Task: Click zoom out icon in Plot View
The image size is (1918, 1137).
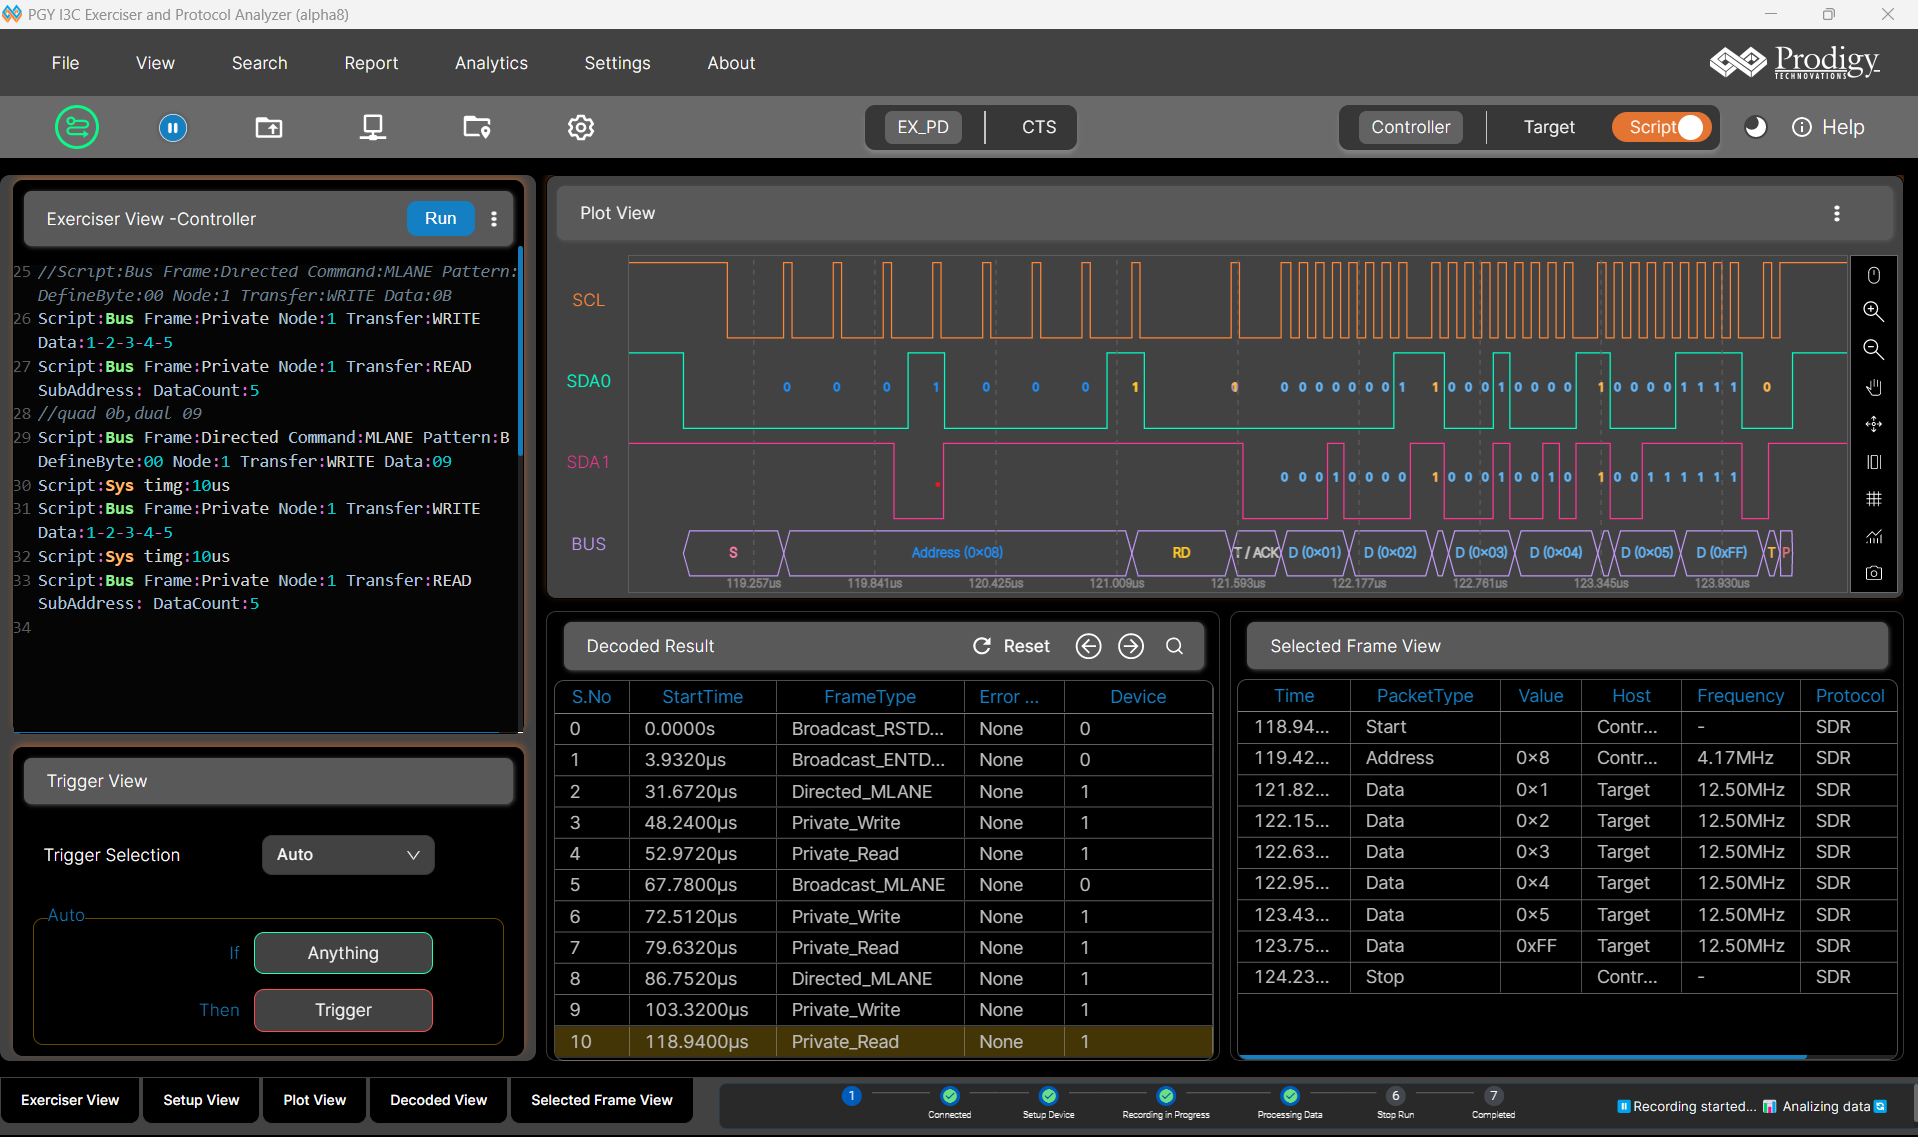Action: 1873,349
